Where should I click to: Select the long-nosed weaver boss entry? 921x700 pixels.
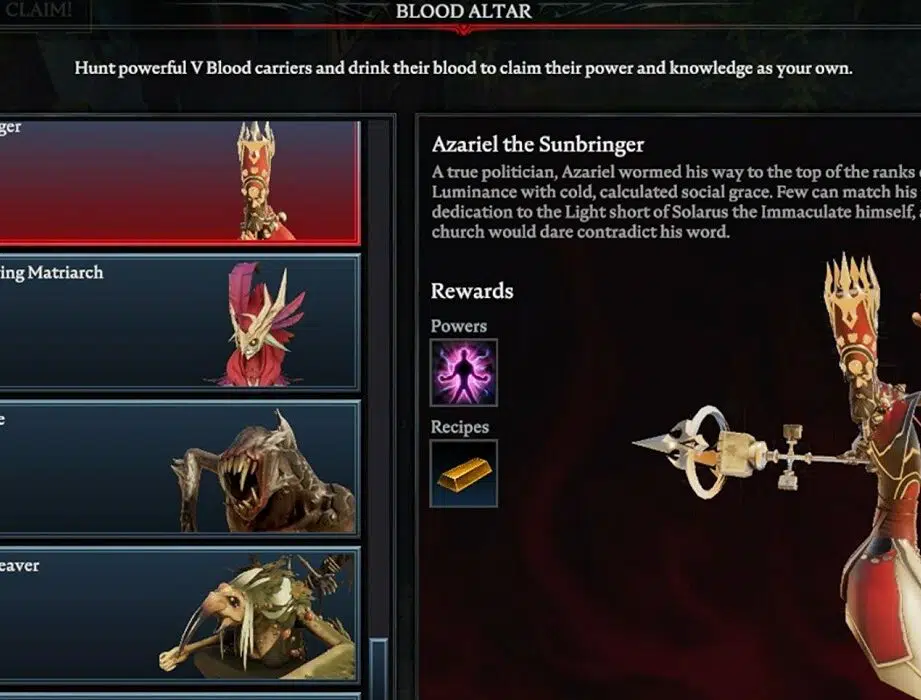tap(179, 615)
